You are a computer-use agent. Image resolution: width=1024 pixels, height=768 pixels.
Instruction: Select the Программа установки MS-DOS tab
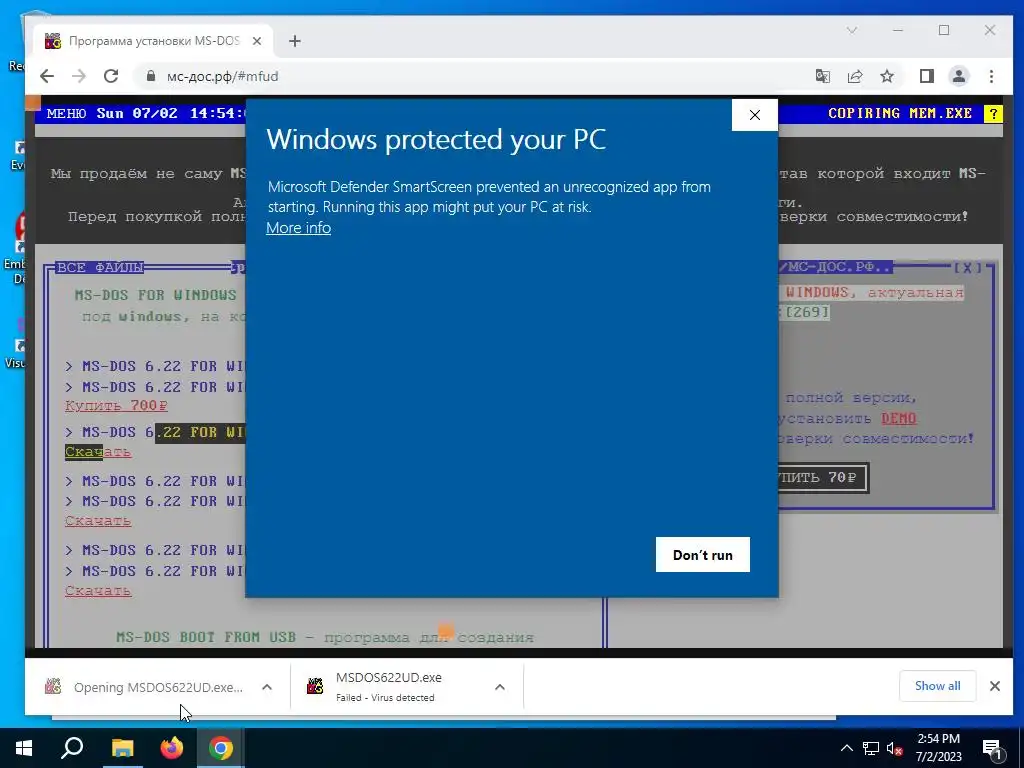click(x=153, y=41)
